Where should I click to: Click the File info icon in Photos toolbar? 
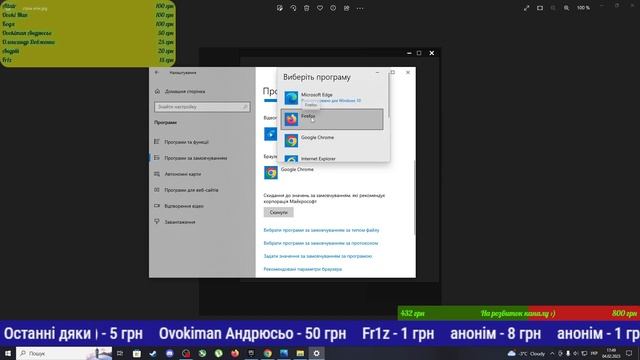point(333,8)
